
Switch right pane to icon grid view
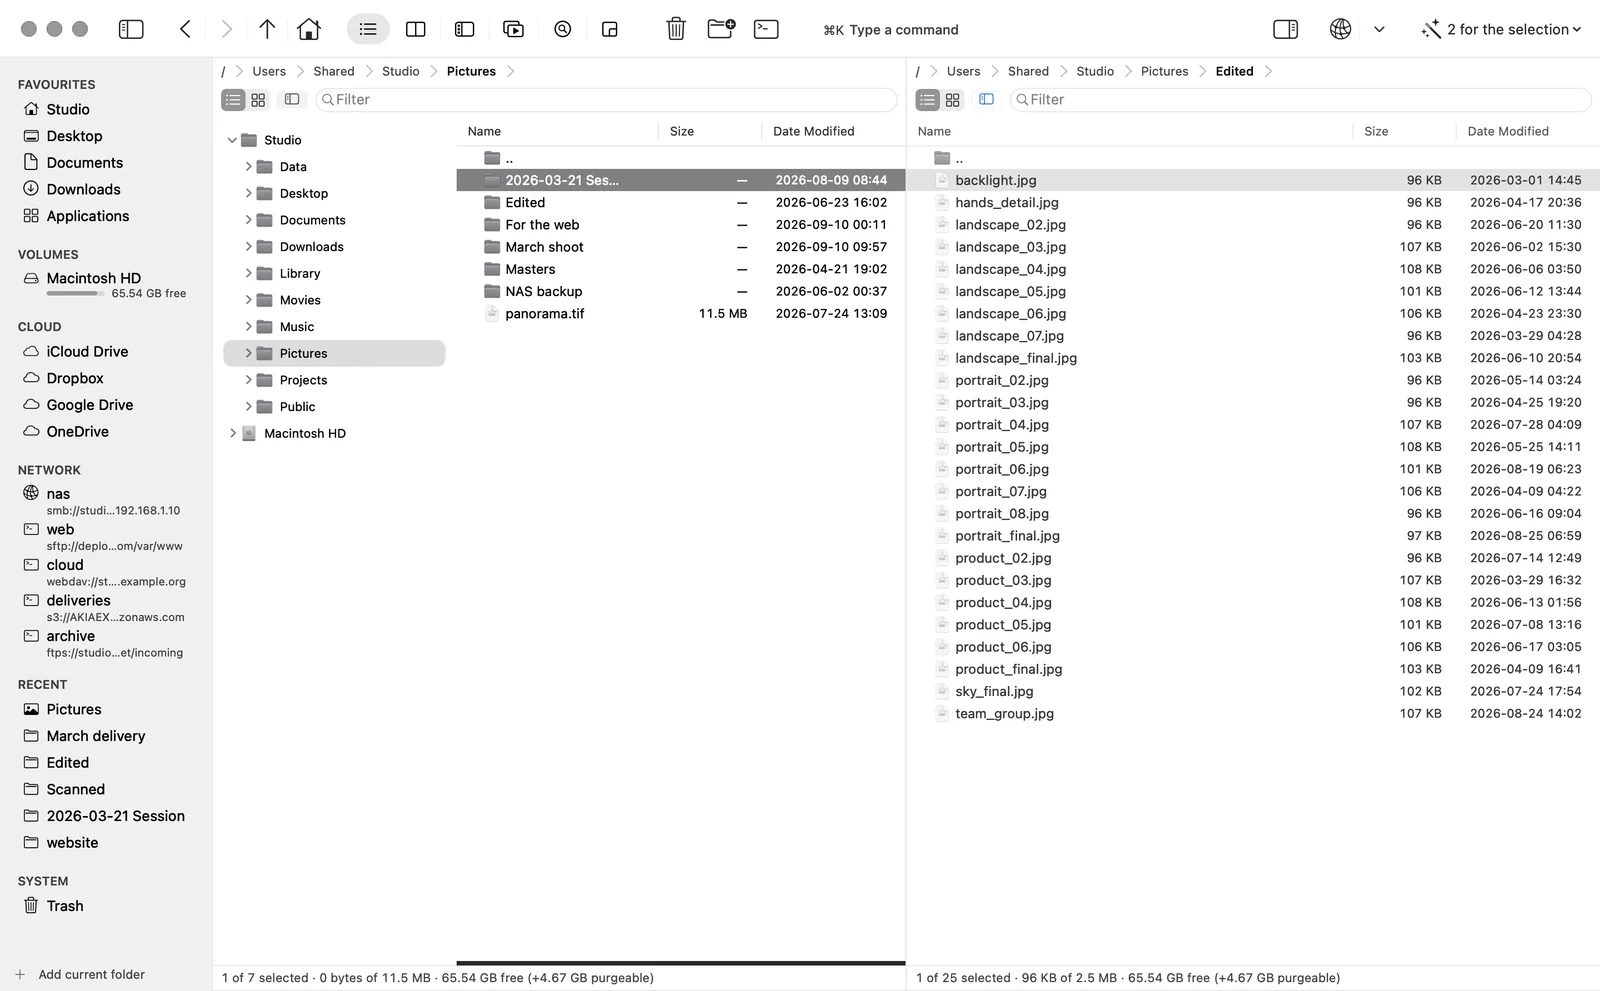(x=952, y=100)
